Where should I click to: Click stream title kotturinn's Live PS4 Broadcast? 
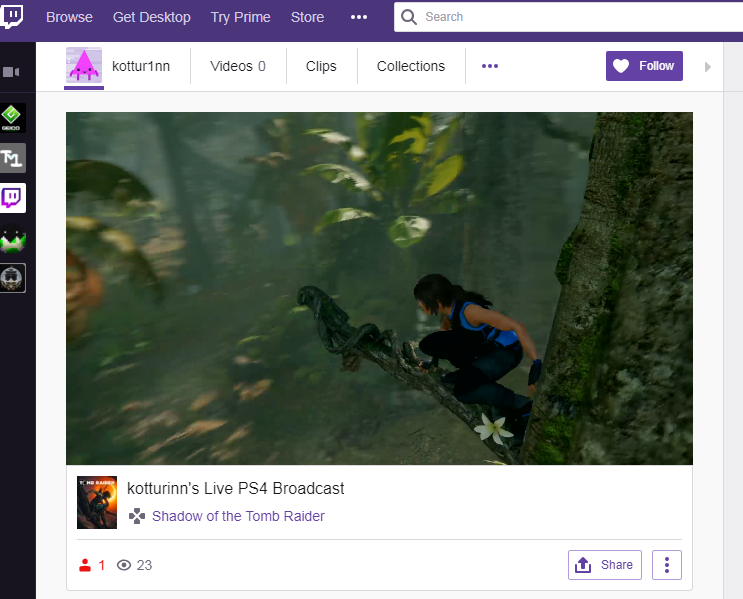(236, 488)
